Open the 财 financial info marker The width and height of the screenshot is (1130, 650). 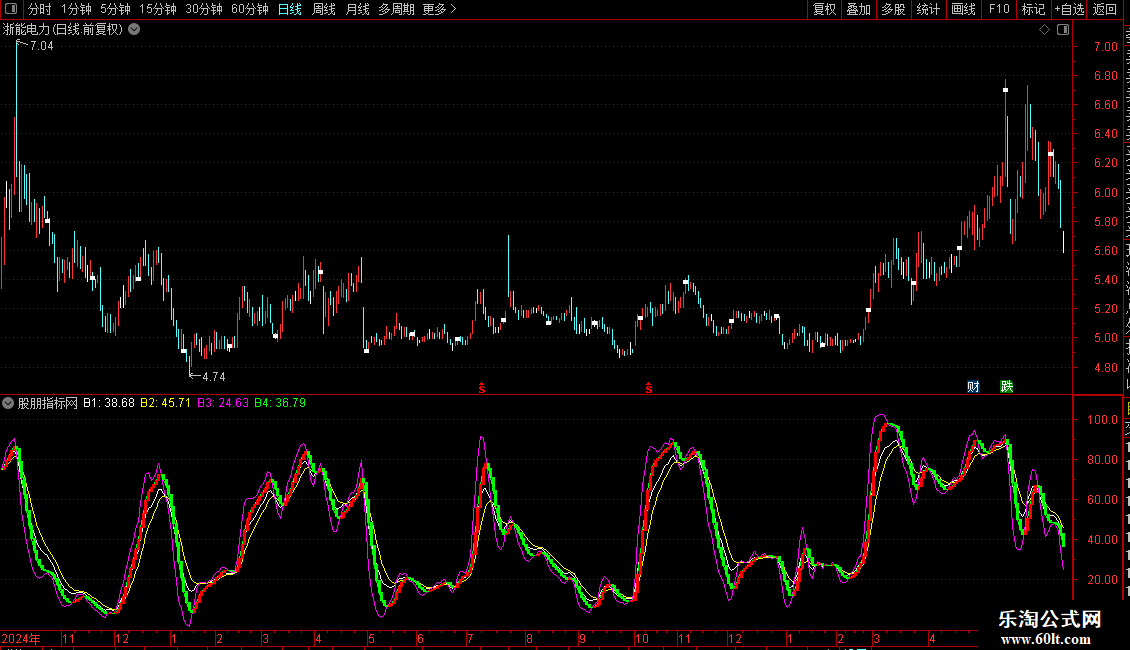(x=973, y=387)
